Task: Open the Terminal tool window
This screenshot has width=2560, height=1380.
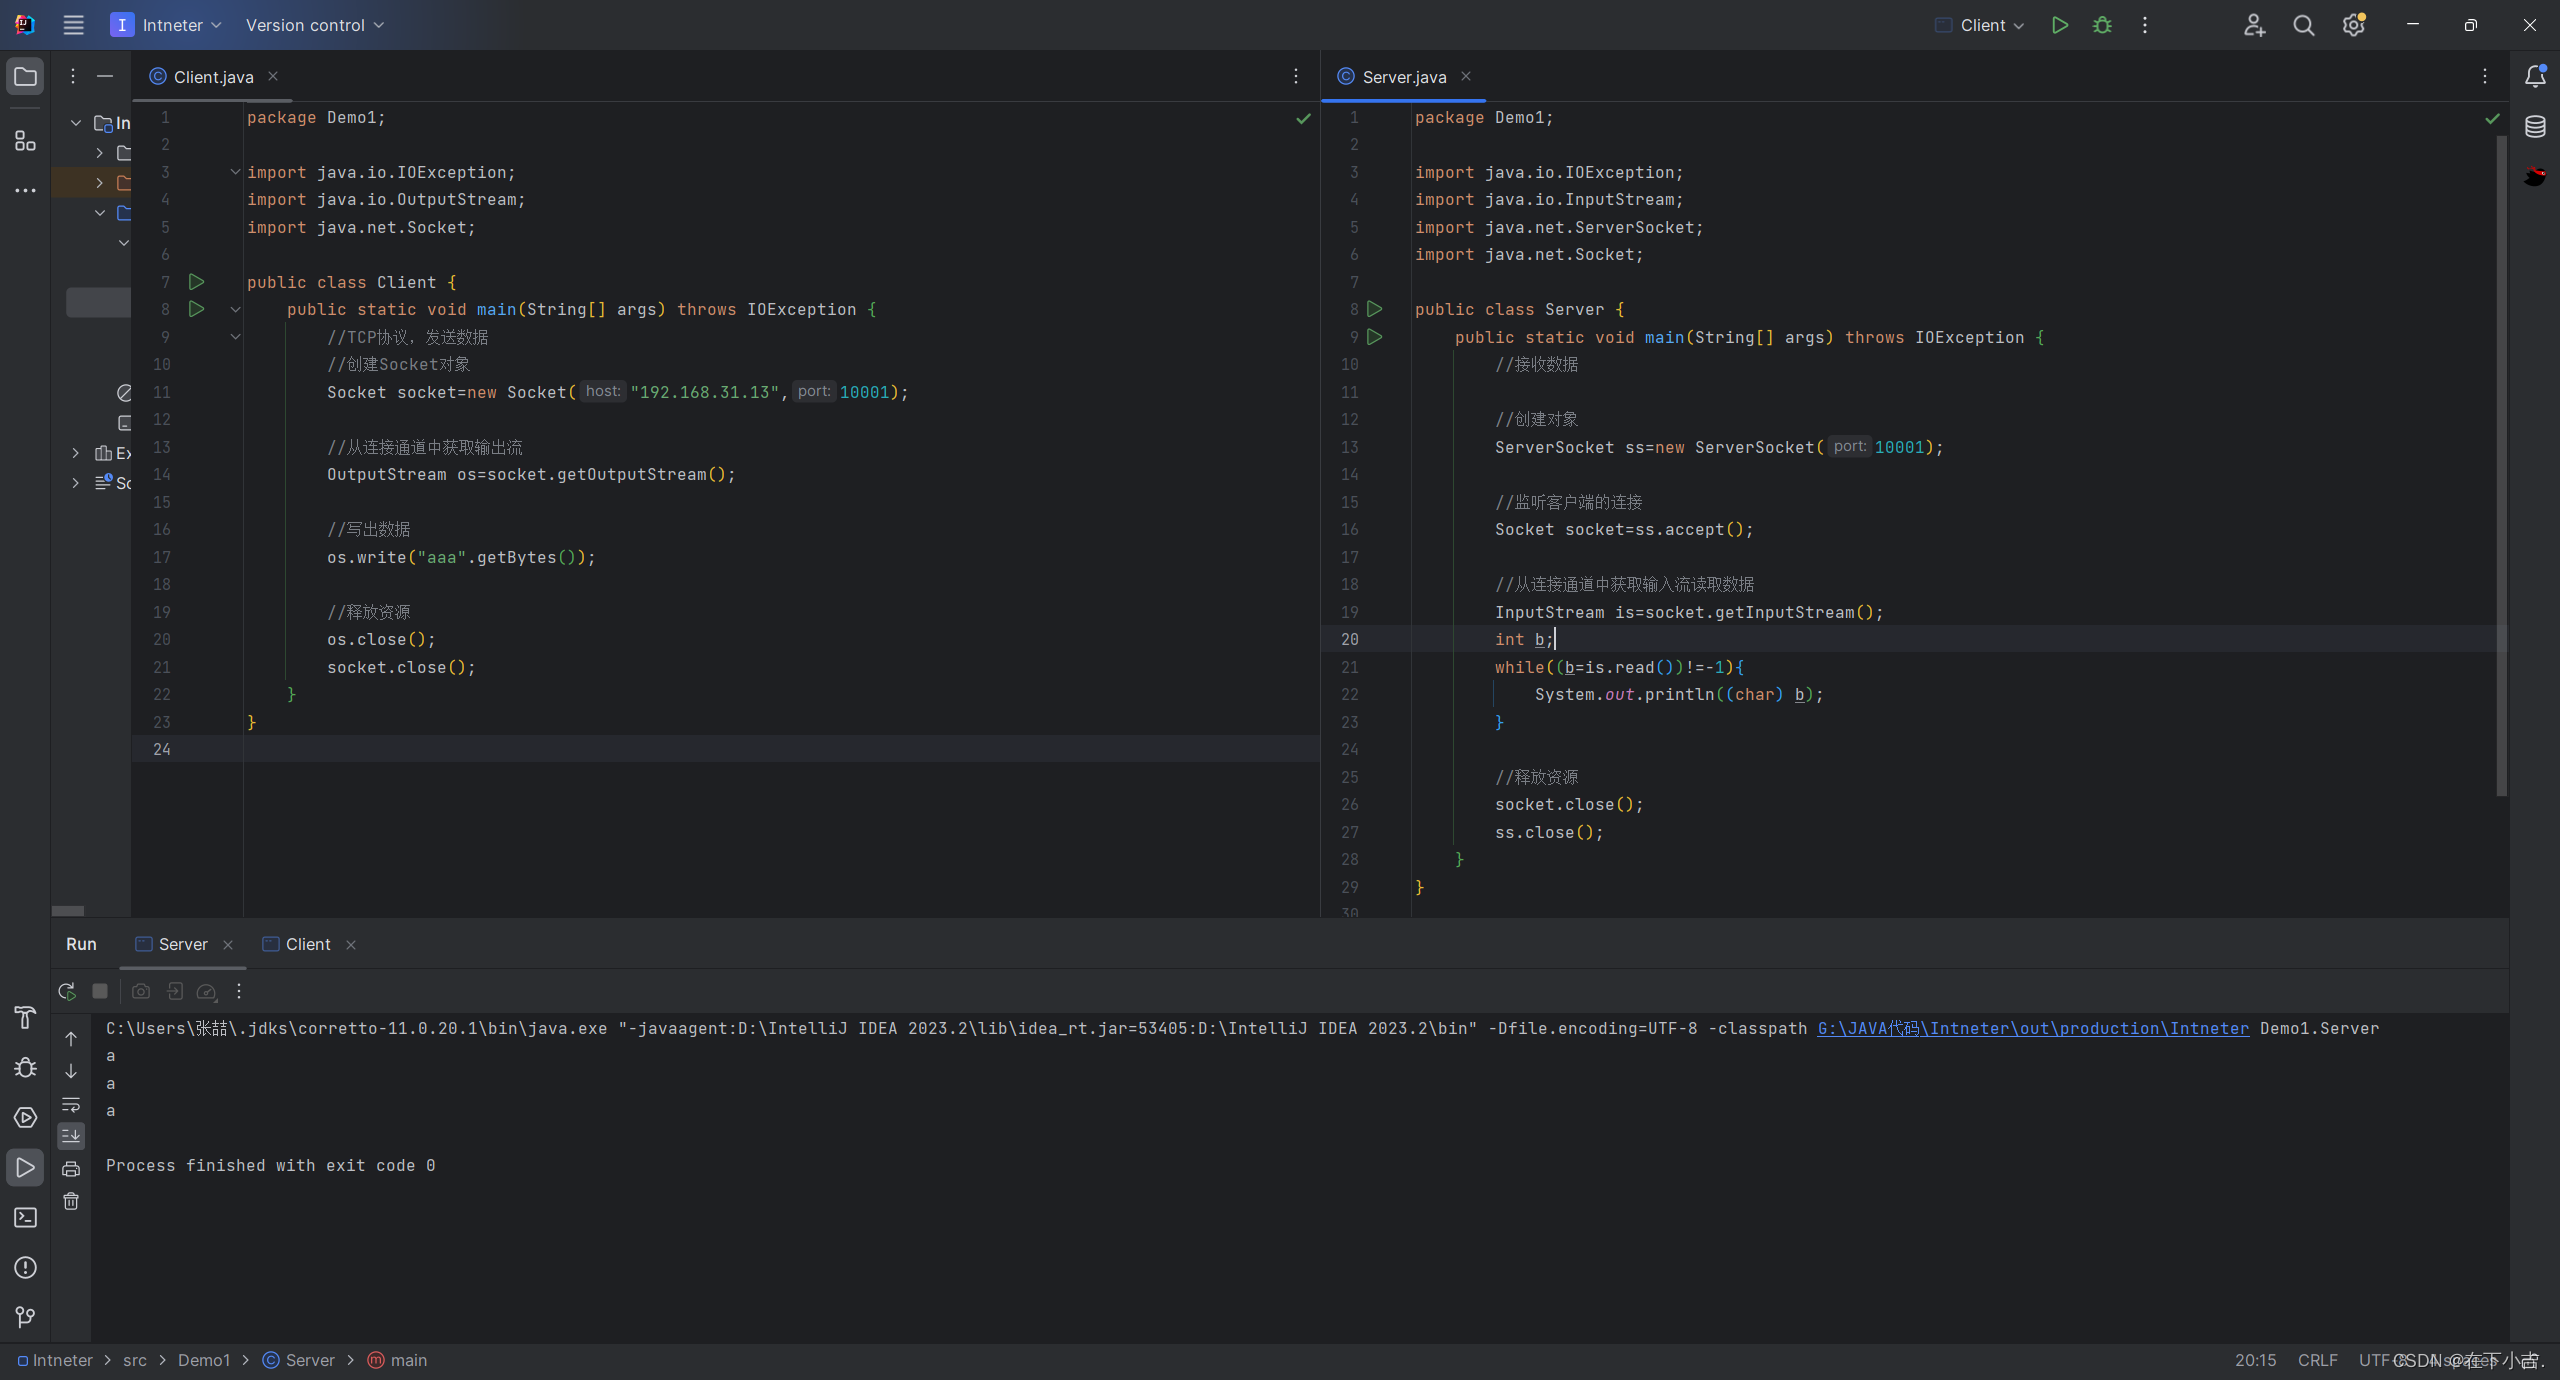Action: pos(25,1218)
